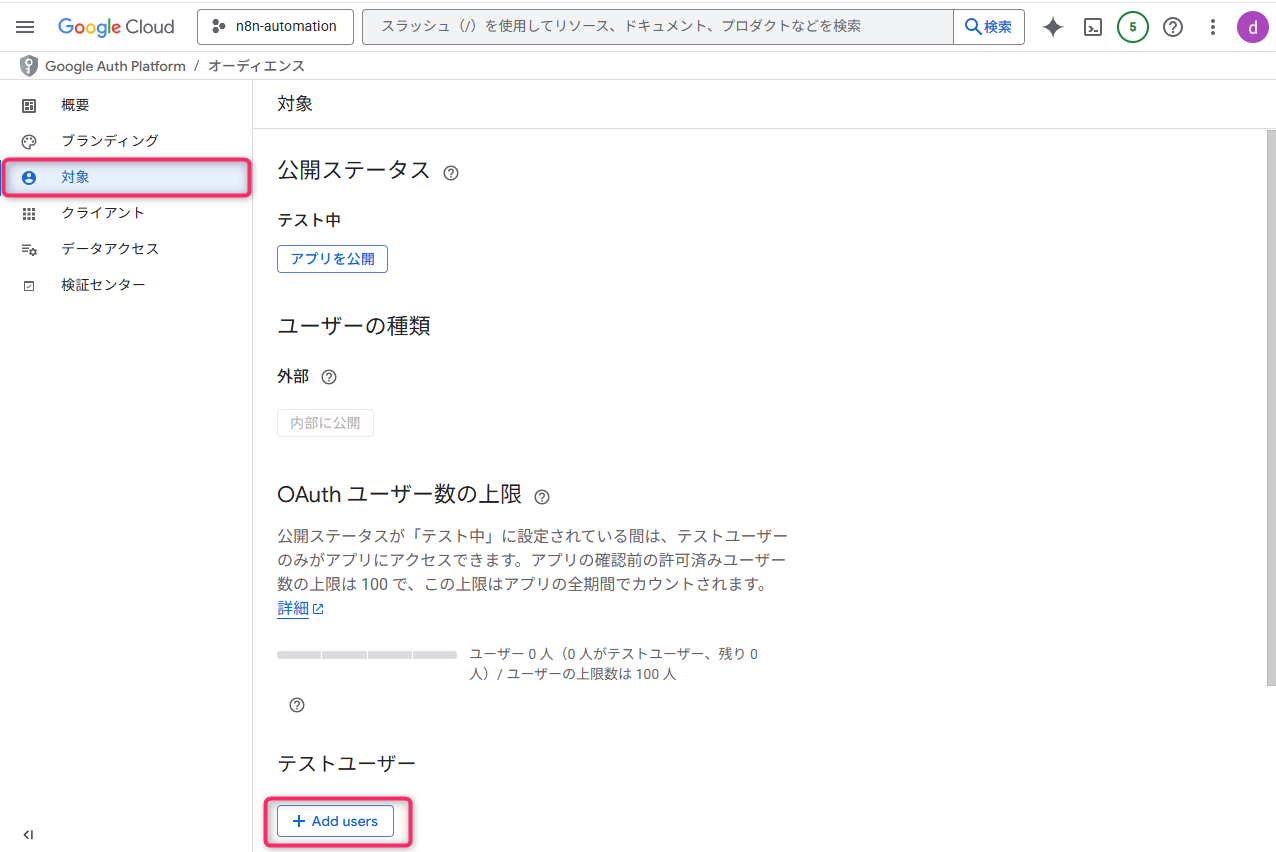Click the テスト中 status text
The width and height of the screenshot is (1276, 852).
click(x=309, y=220)
